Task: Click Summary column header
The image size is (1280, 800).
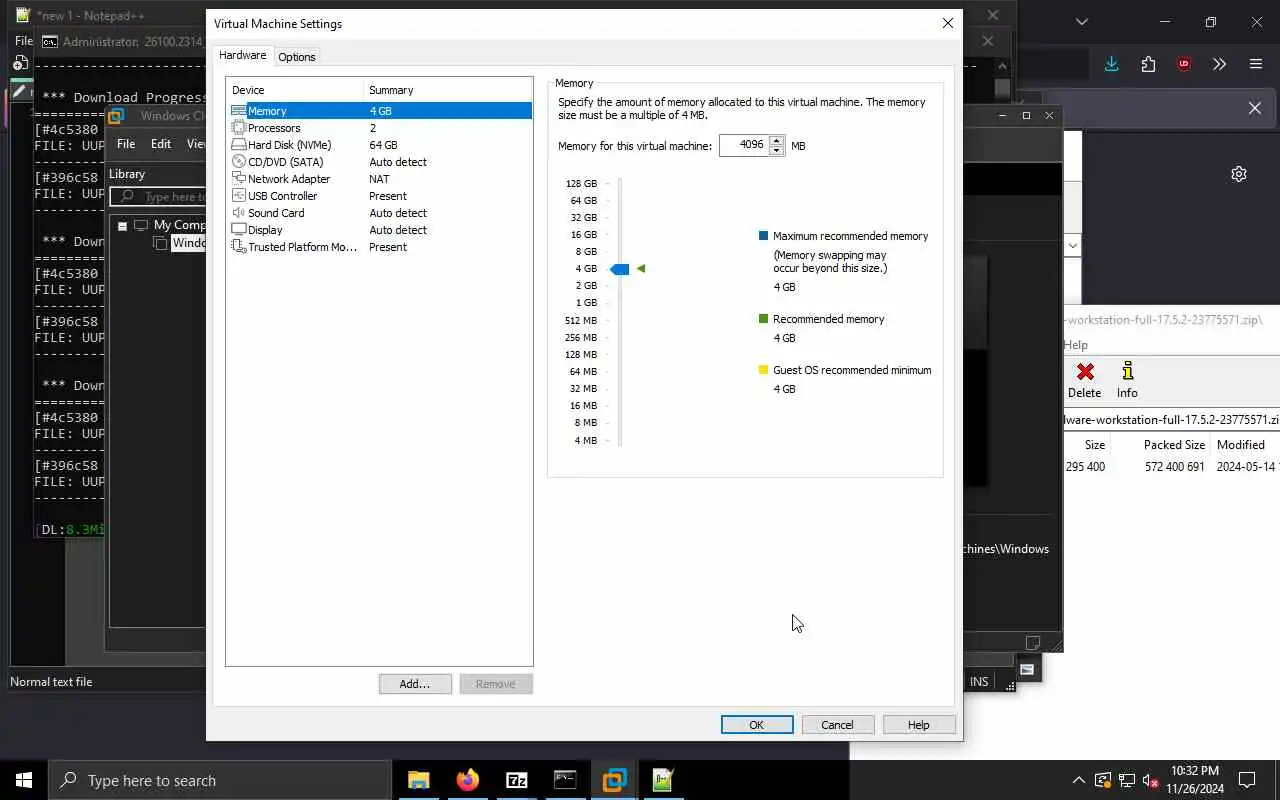Action: [x=448, y=90]
